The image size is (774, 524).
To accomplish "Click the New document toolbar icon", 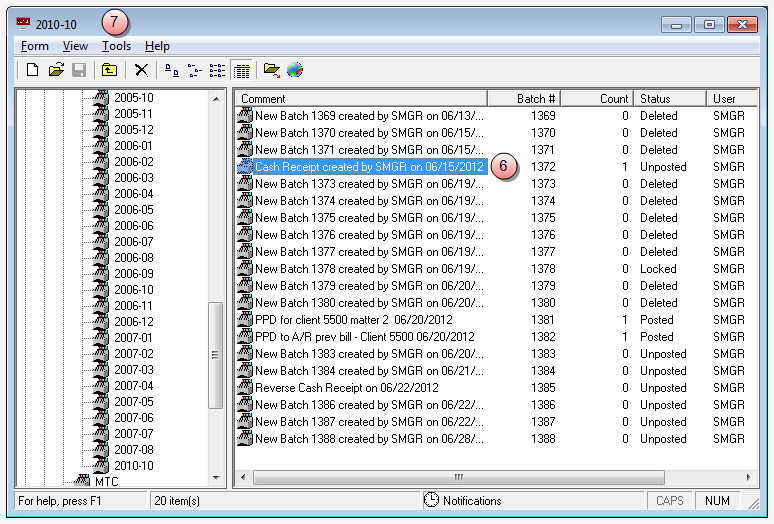I will click(32, 70).
